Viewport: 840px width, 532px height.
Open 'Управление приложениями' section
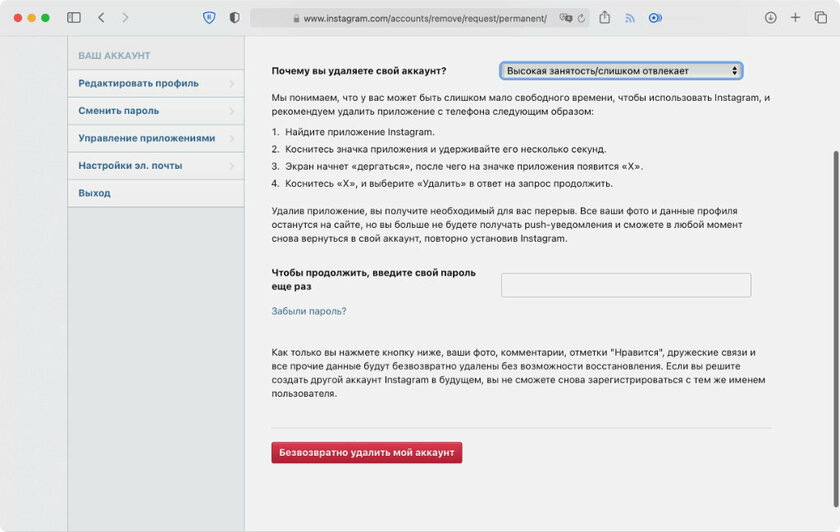click(x=147, y=138)
